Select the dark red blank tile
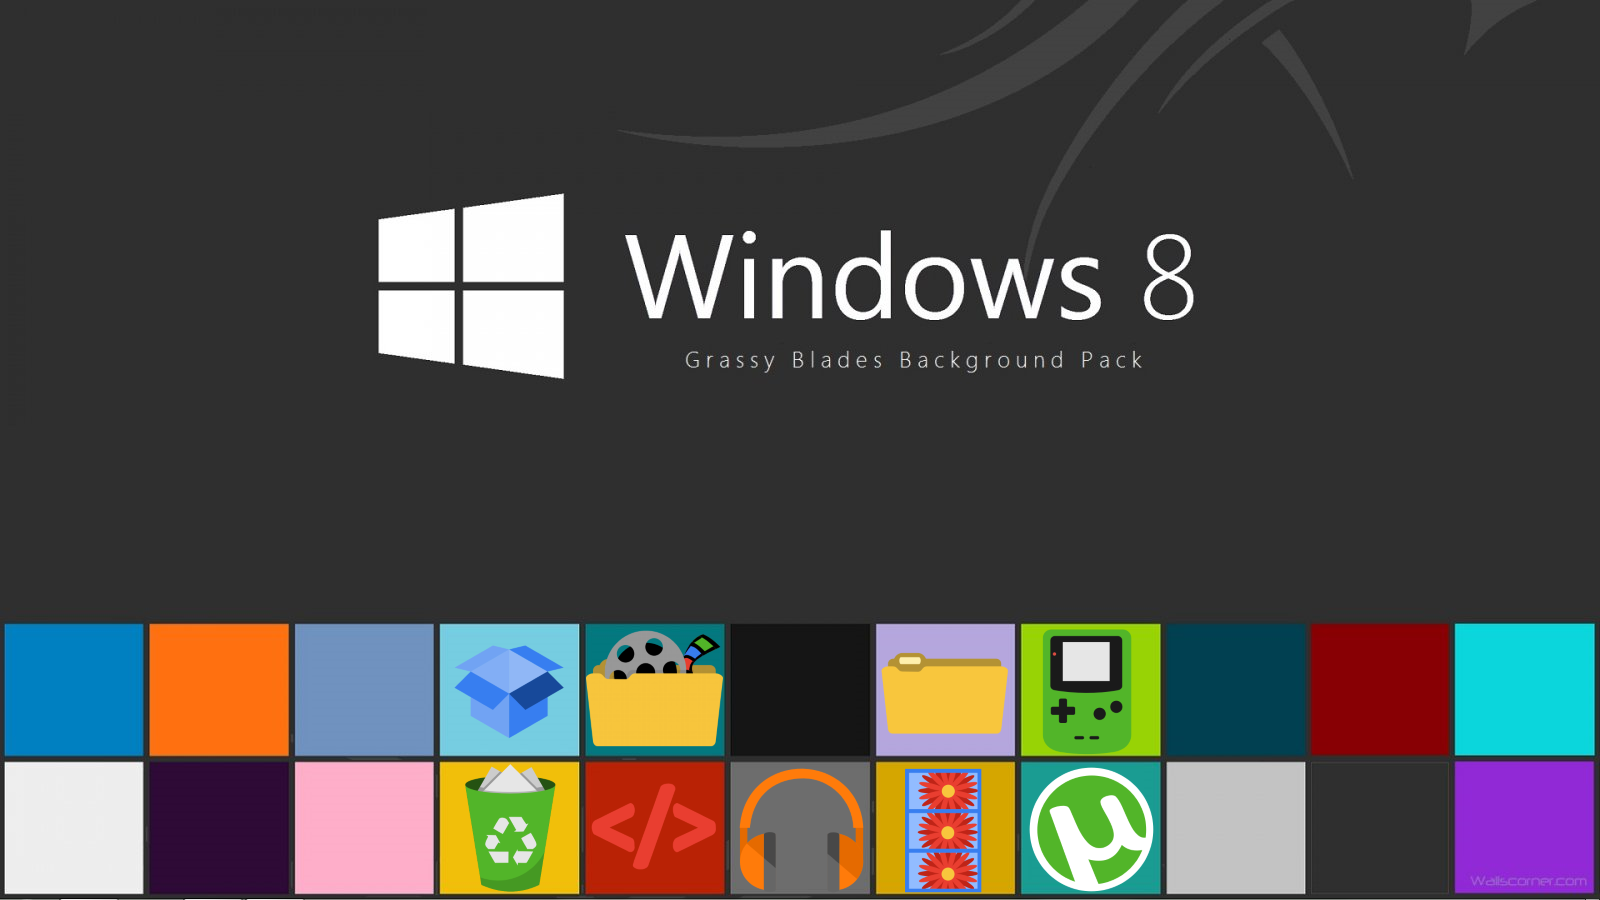 click(1380, 690)
